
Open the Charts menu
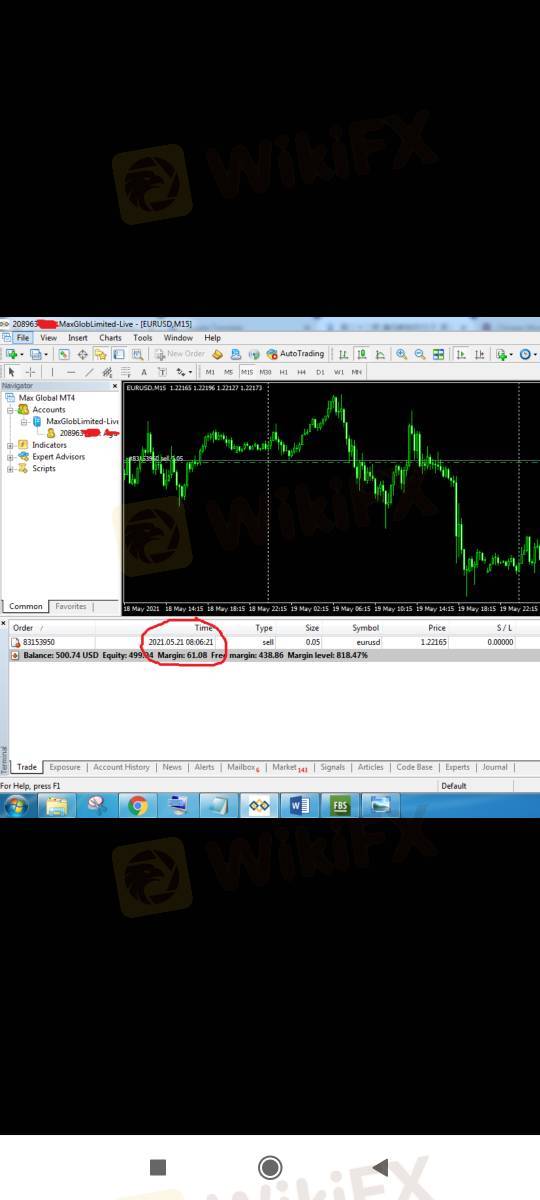110,338
